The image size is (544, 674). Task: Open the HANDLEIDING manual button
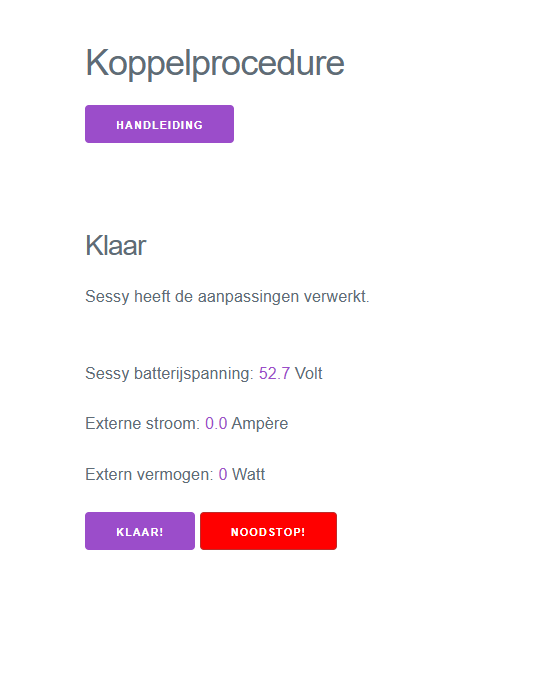pyautogui.click(x=159, y=124)
